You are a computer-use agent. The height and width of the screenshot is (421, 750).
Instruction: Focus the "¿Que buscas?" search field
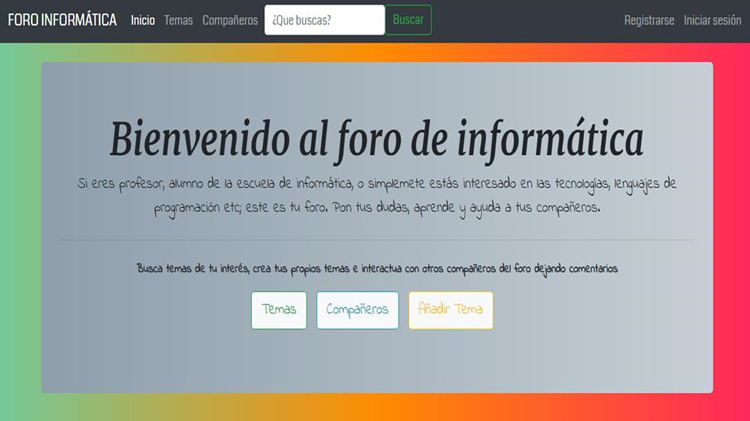(x=324, y=20)
